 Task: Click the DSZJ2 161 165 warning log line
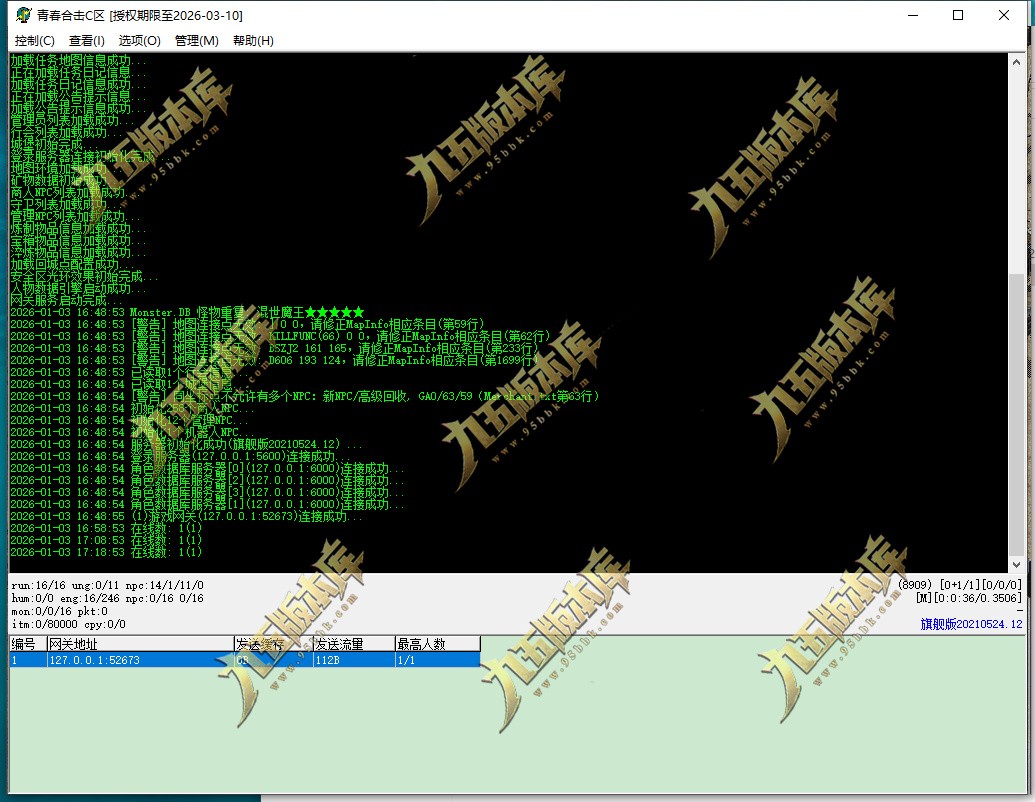[274, 348]
